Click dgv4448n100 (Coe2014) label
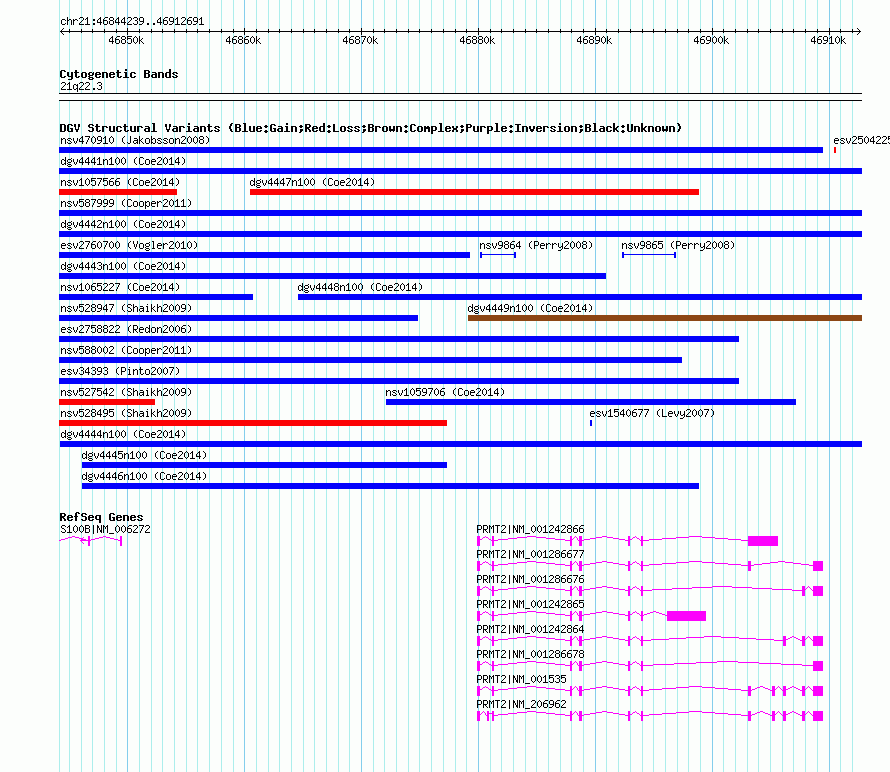This screenshot has height=772, width=890. 360,287
